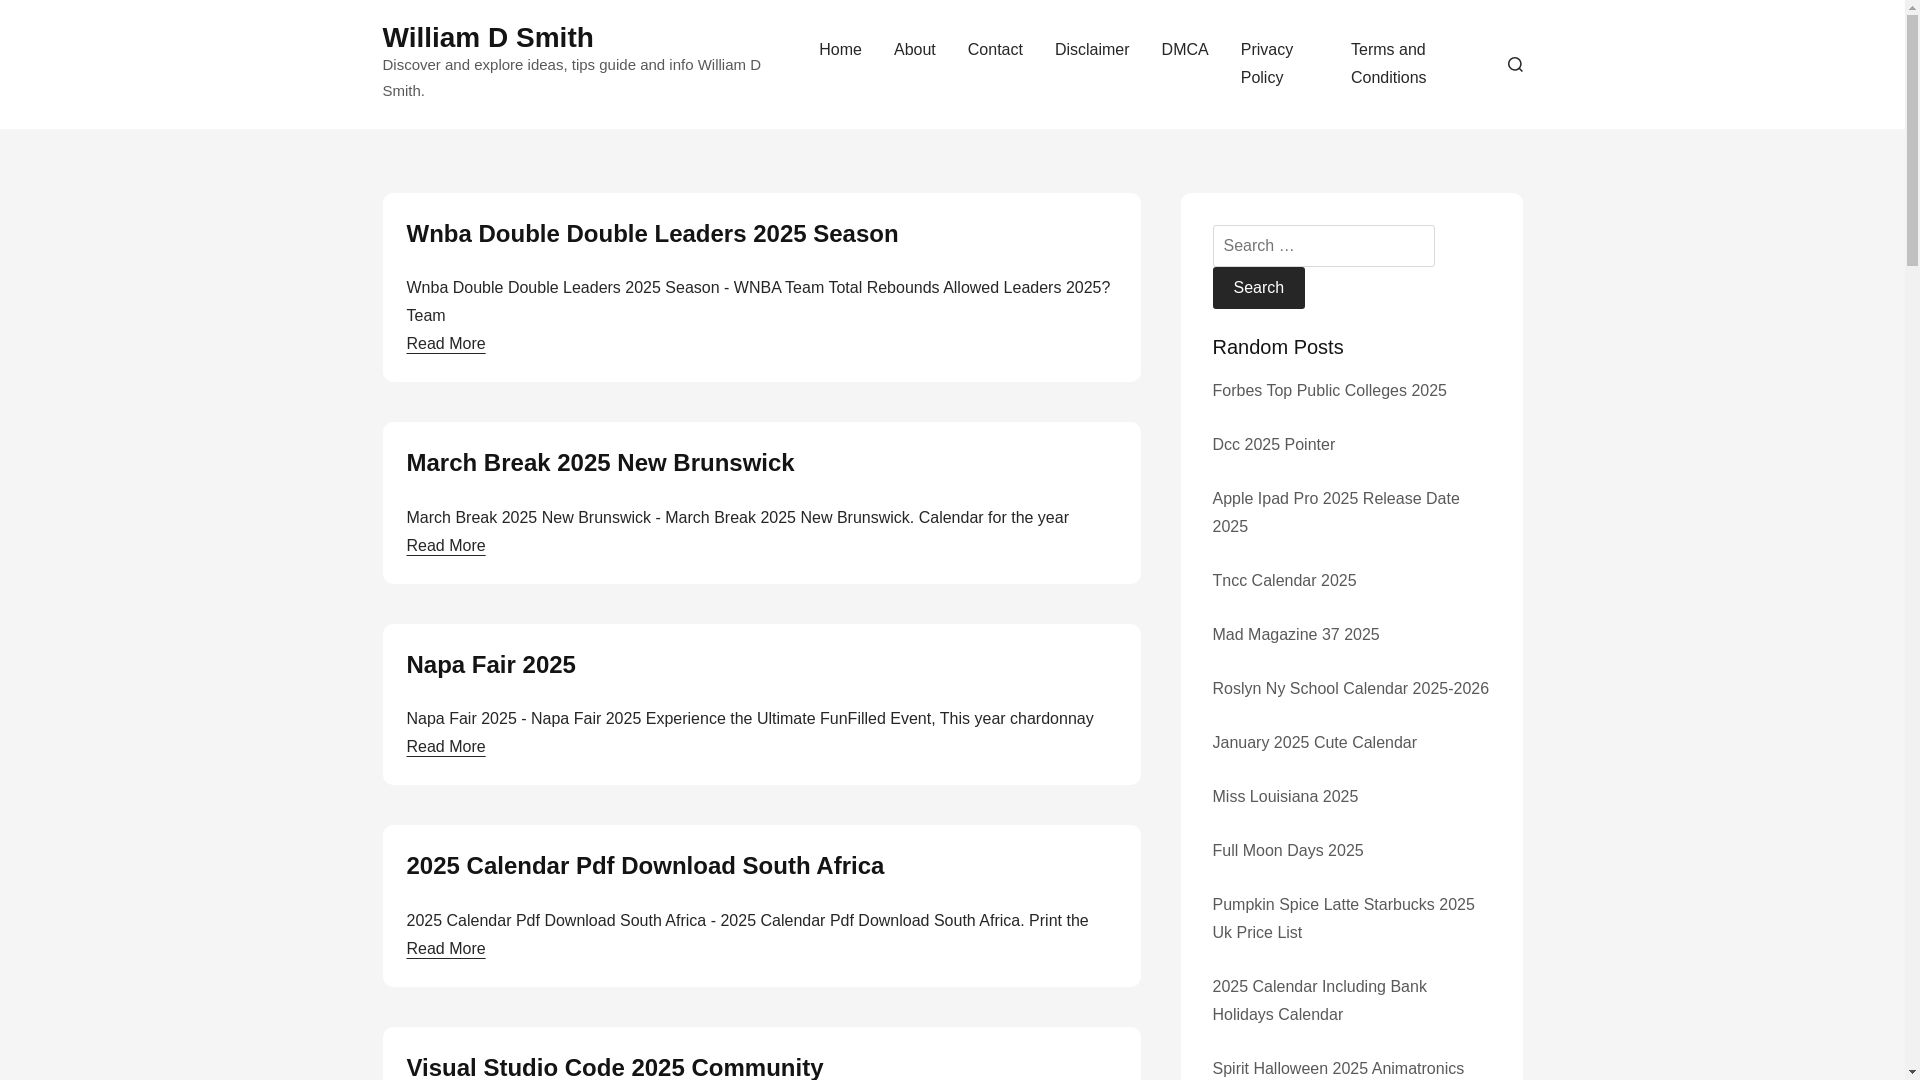
Task: Open Forbes Top Public Colleges 2025 link
Action: [1328, 391]
